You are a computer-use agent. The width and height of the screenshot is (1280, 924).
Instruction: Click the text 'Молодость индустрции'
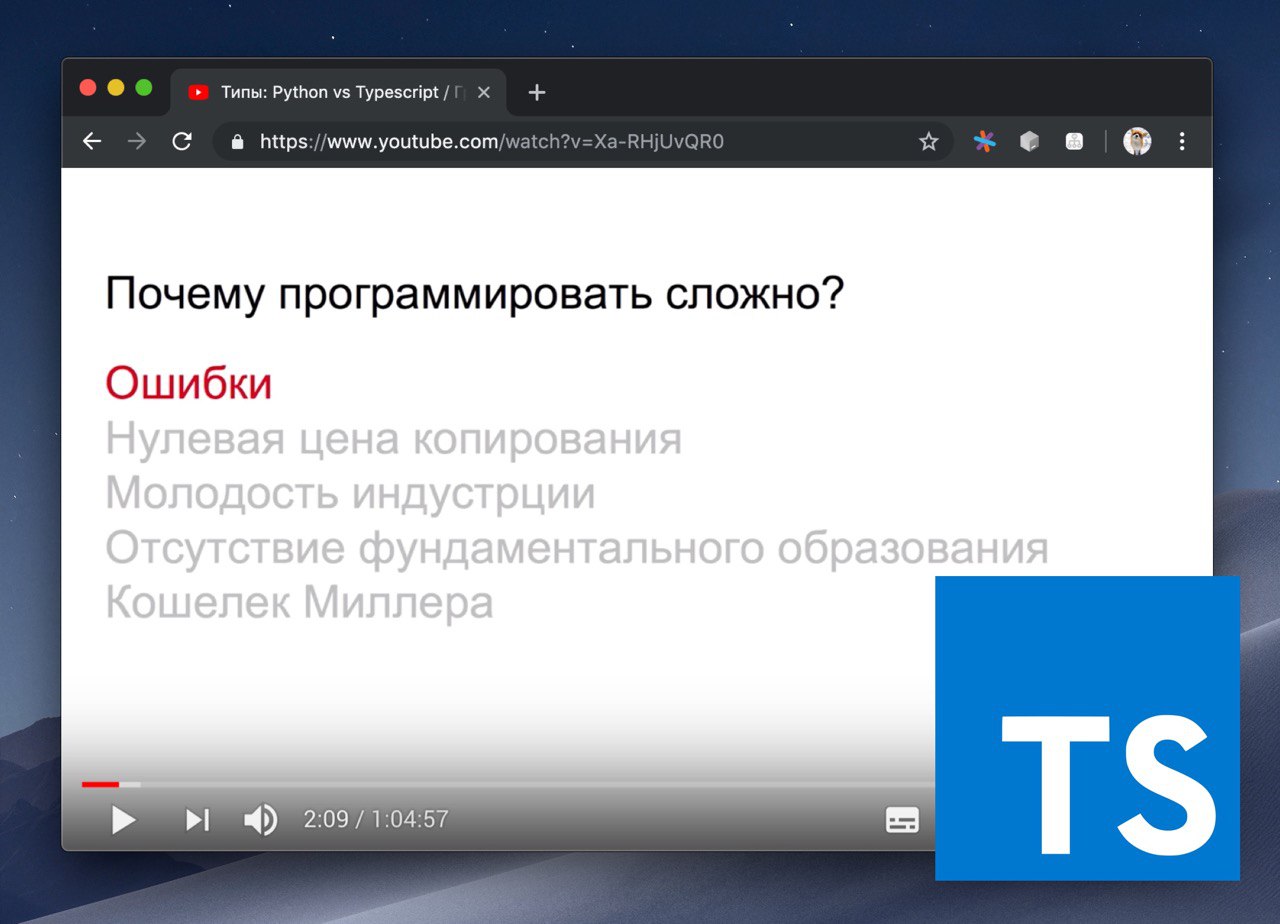(350, 494)
